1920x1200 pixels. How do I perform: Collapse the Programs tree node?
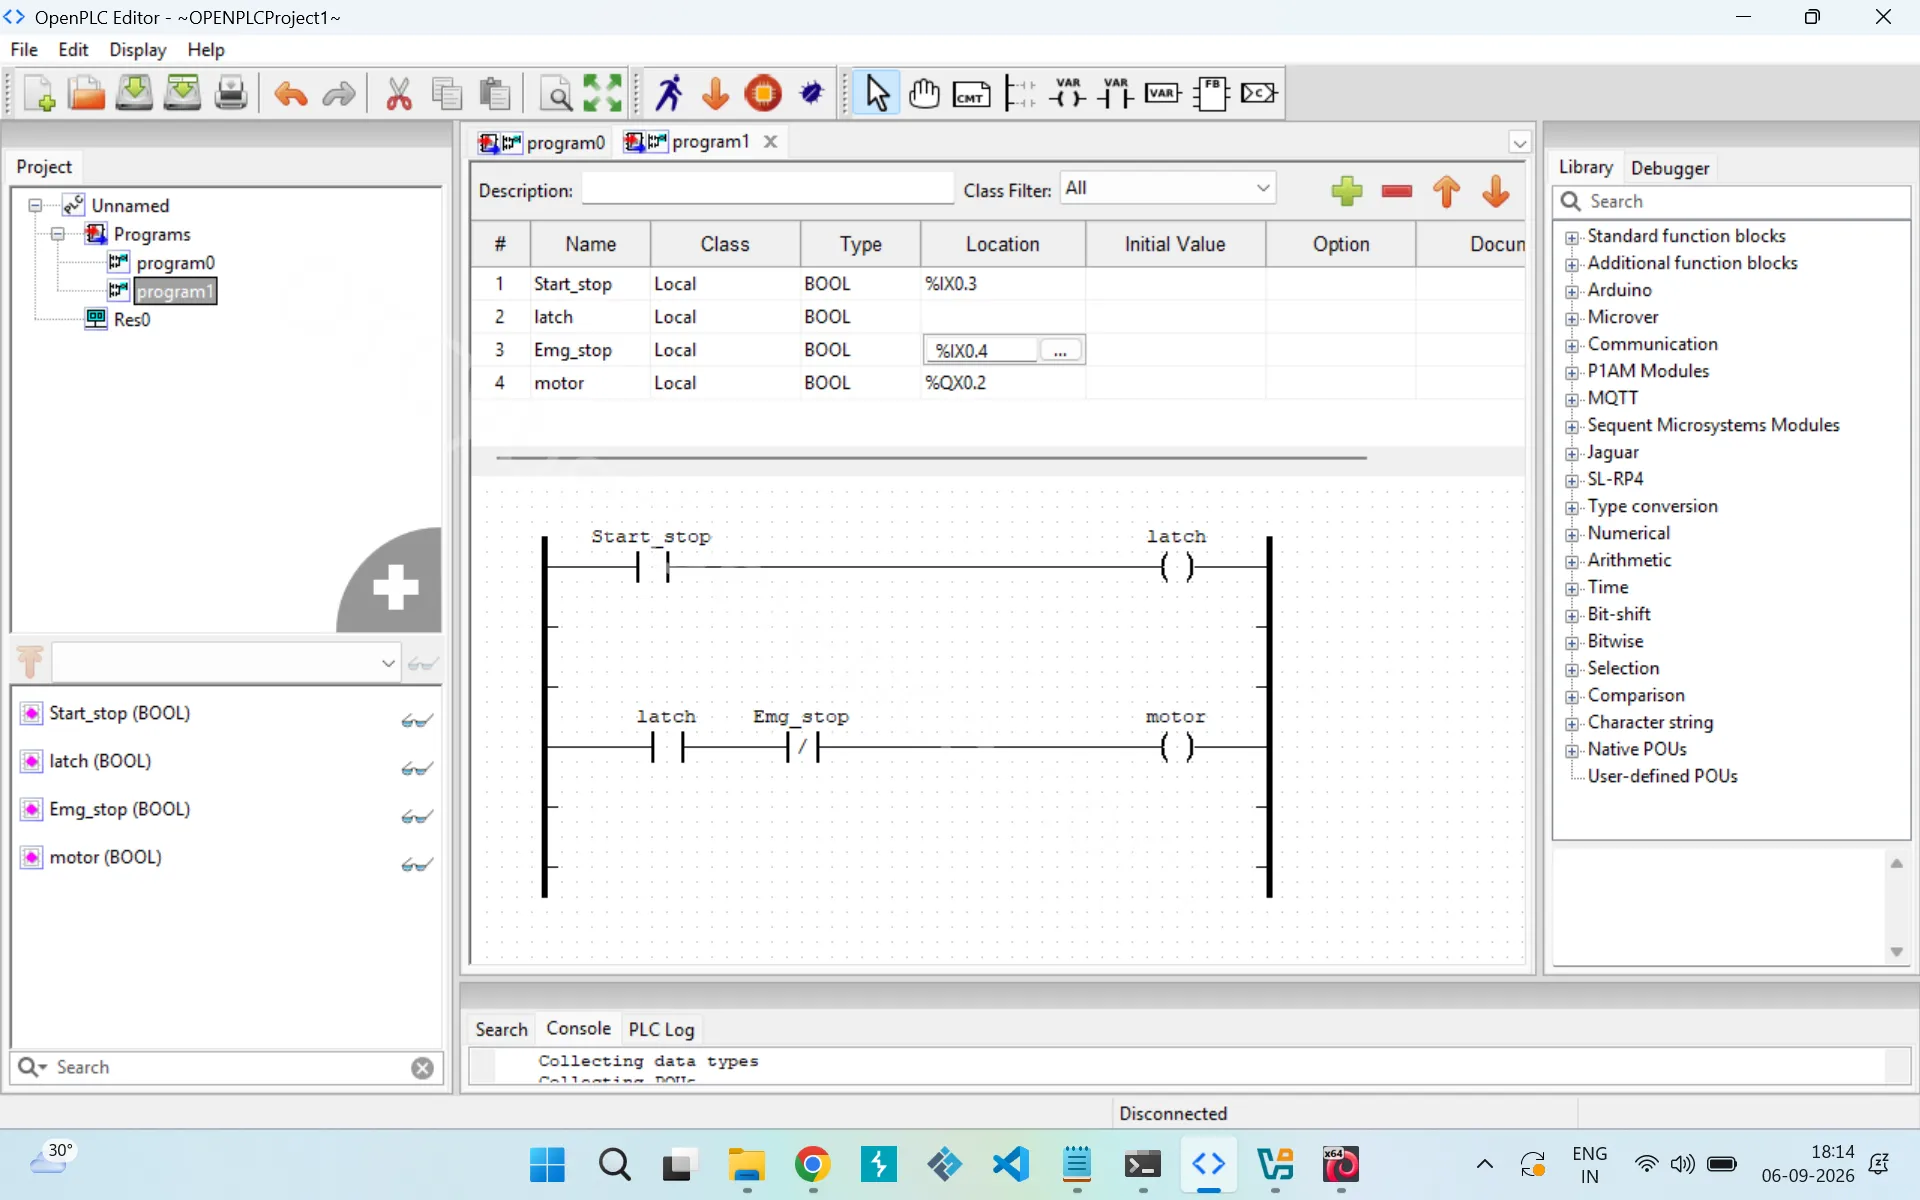tap(58, 234)
